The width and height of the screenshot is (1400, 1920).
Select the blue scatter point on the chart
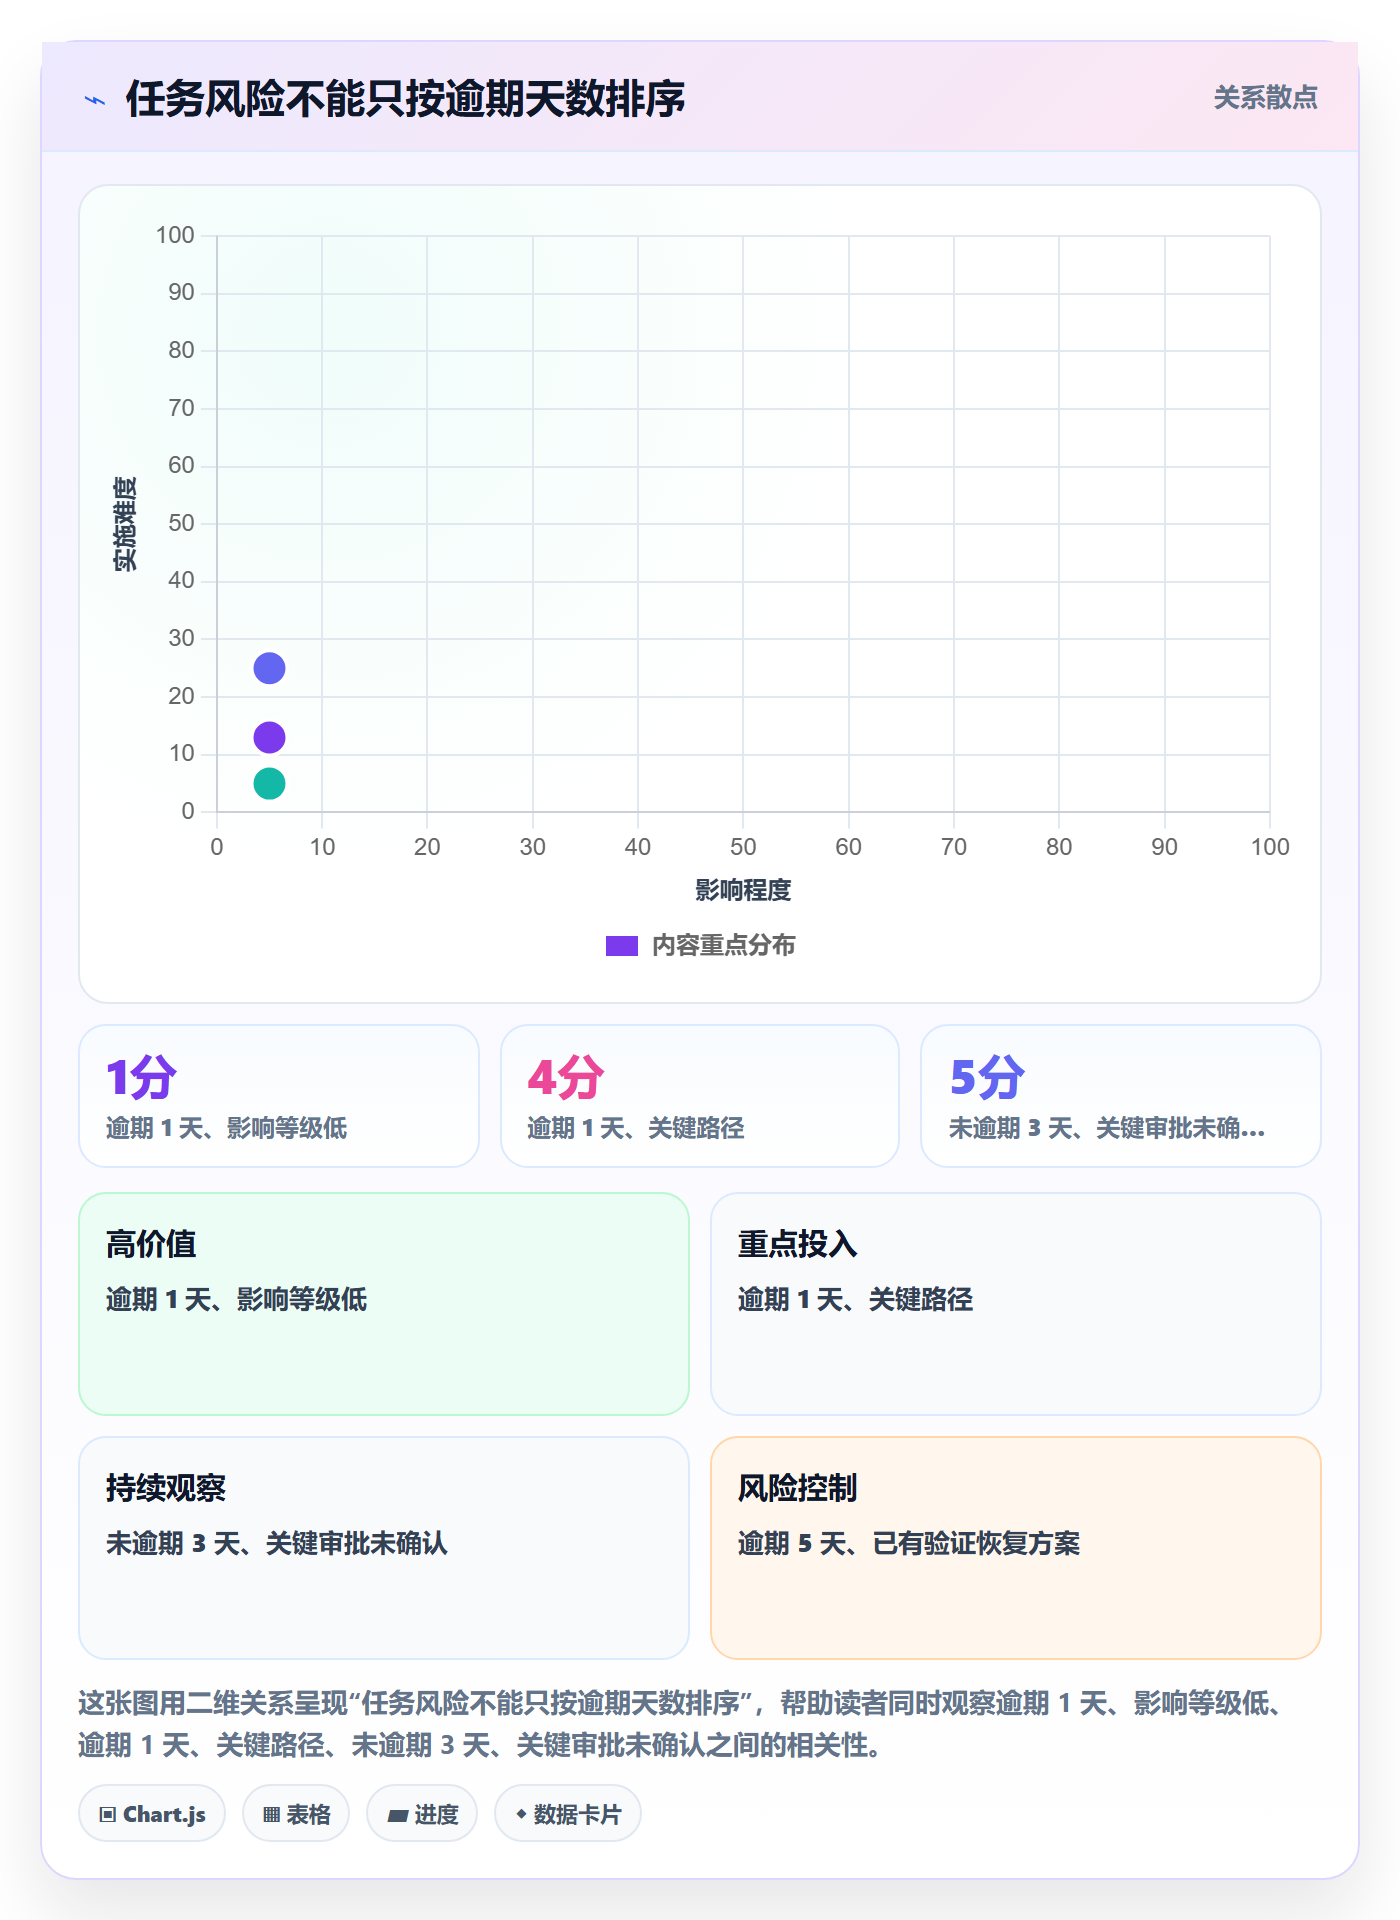pos(269,668)
